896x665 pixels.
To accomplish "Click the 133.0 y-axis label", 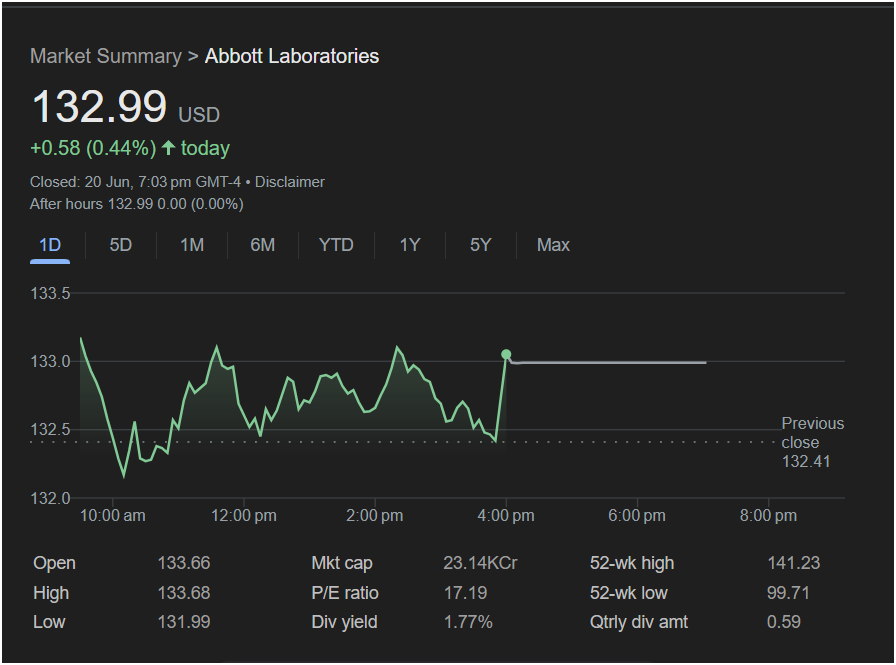I will coord(50,361).
